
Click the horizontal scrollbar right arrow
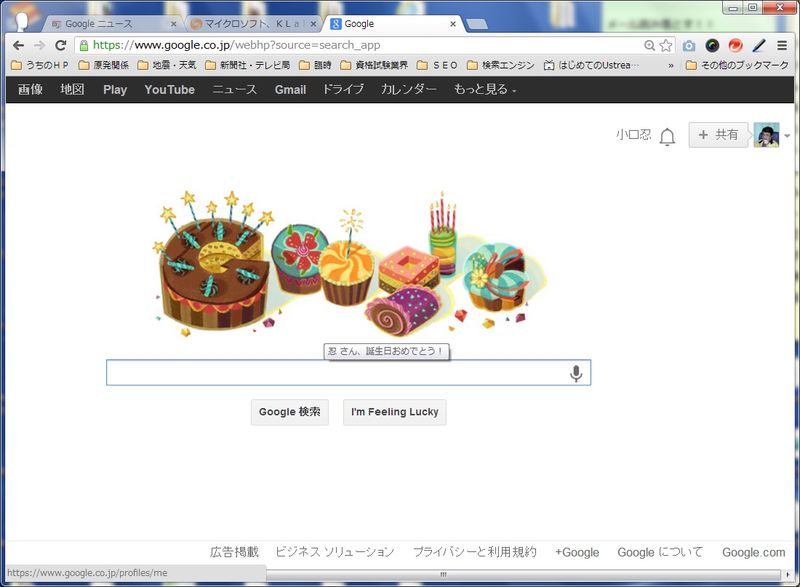788,575
